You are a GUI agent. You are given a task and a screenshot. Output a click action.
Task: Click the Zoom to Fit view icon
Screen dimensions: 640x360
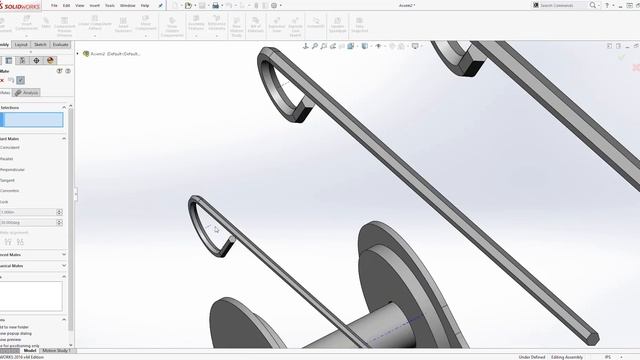315,46
